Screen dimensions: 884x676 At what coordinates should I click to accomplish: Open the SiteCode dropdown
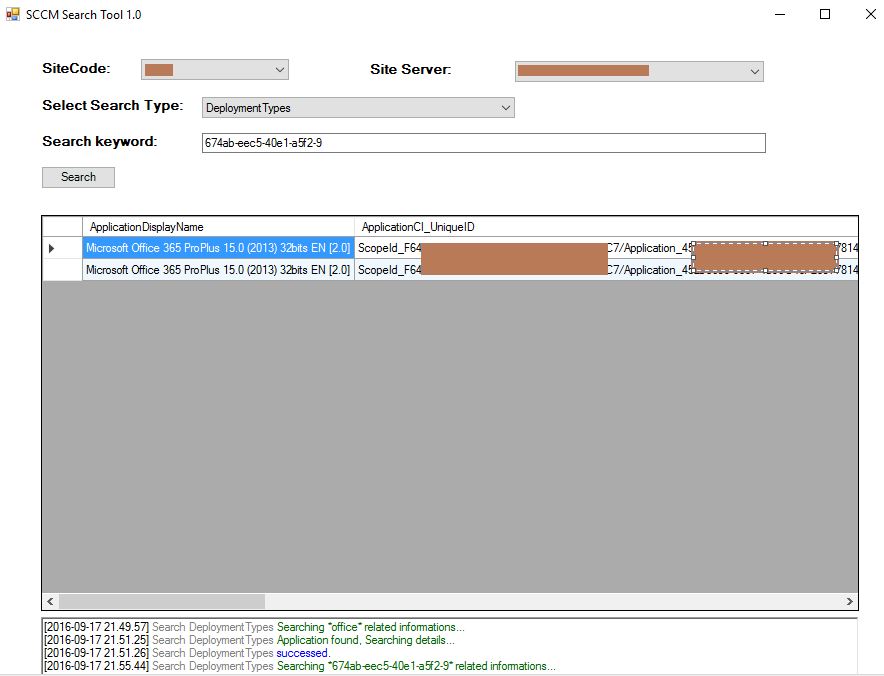(x=215, y=69)
